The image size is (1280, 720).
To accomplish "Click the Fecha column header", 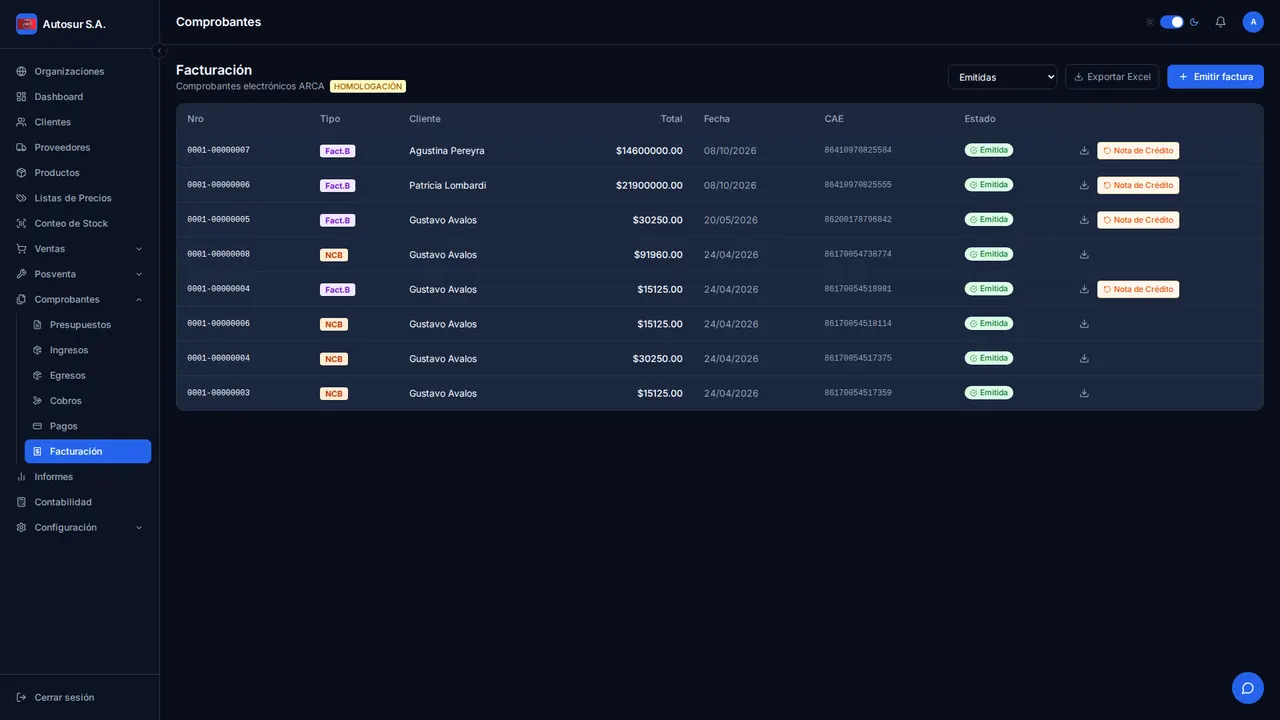I will pos(717,119).
